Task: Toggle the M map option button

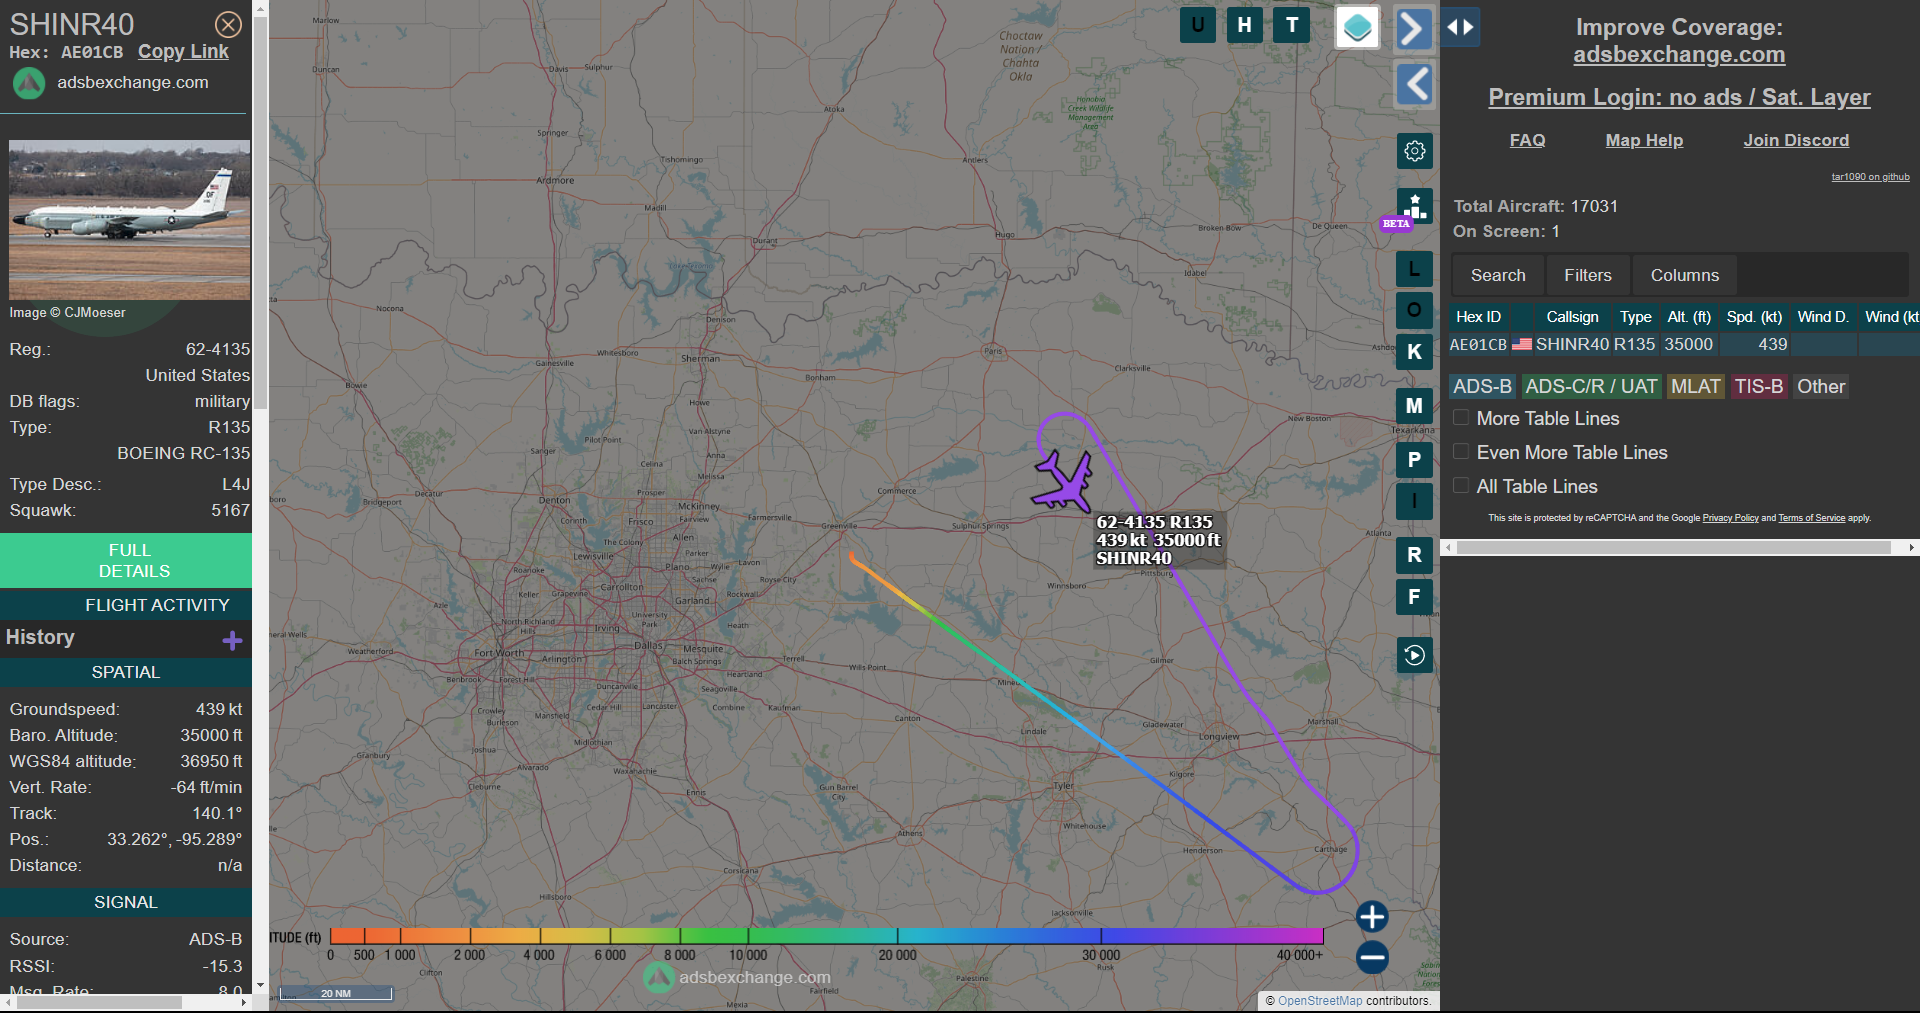Action: coord(1414,406)
